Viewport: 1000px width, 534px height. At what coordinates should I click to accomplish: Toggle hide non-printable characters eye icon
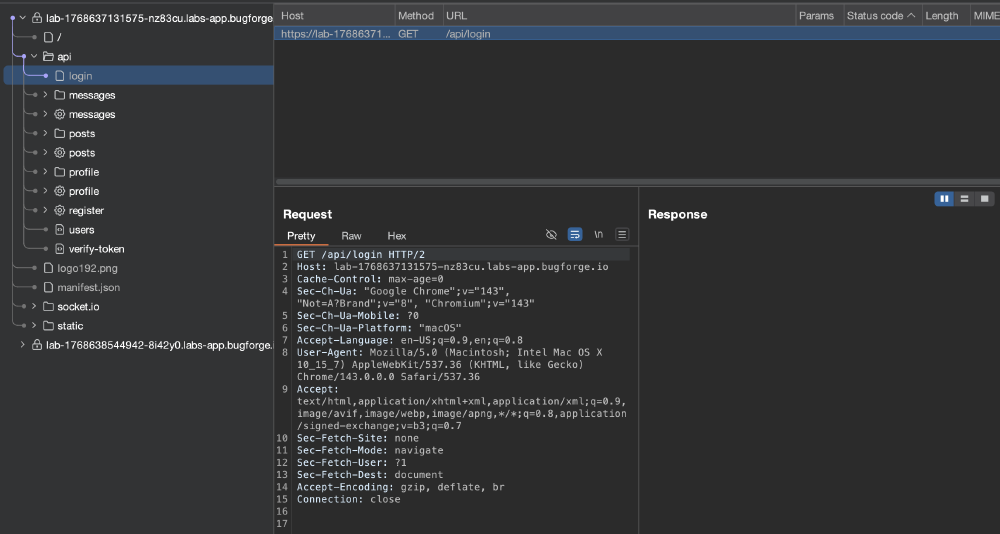(552, 235)
